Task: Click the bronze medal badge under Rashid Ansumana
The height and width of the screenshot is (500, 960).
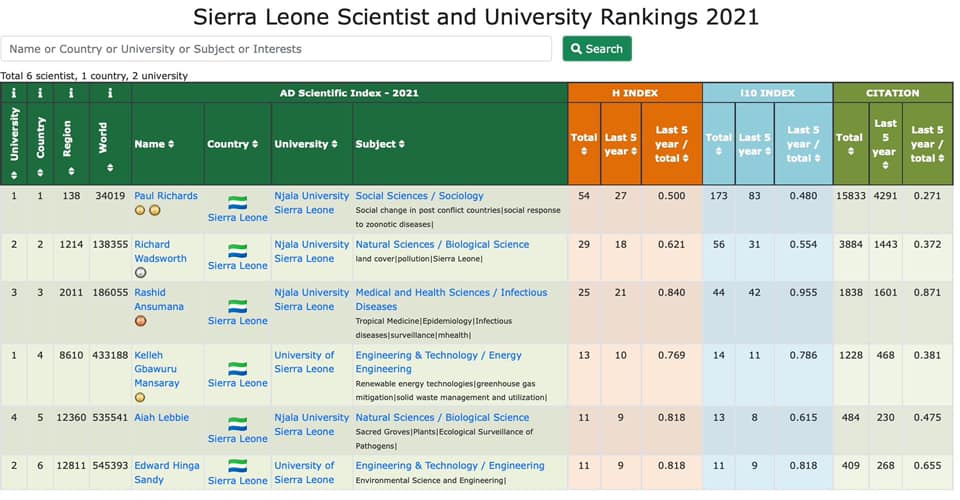Action: coord(140,321)
